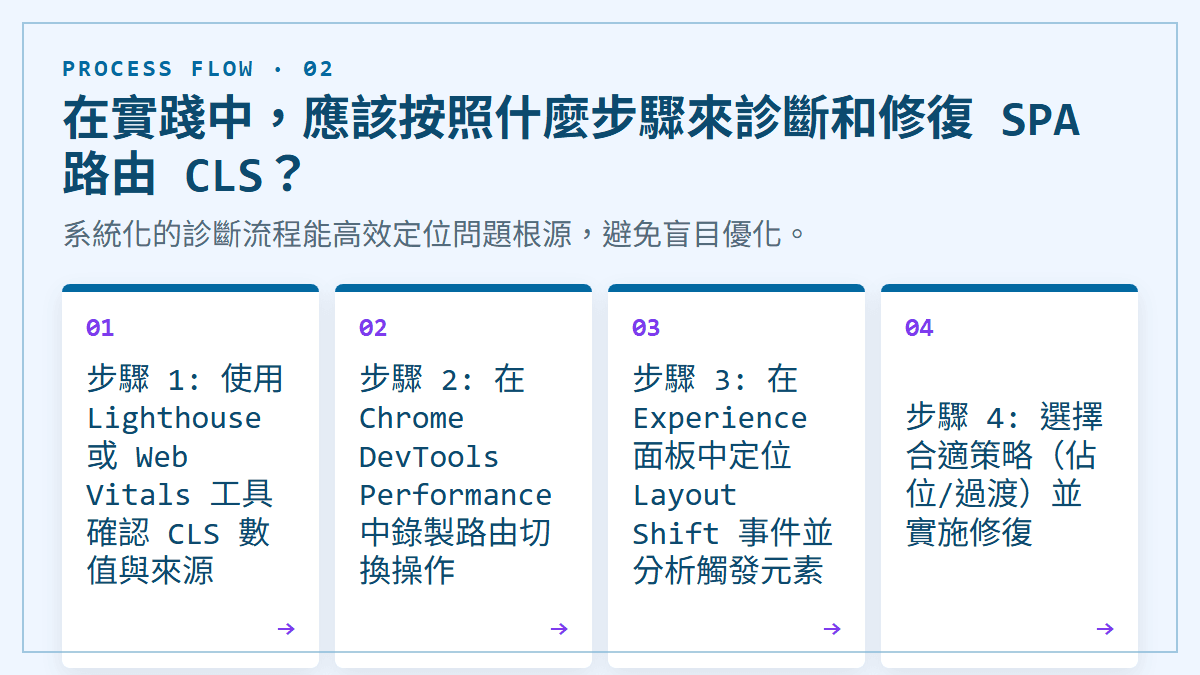Click the arrow icon on step 01 card
Image resolution: width=1200 pixels, height=675 pixels.
click(x=286, y=629)
